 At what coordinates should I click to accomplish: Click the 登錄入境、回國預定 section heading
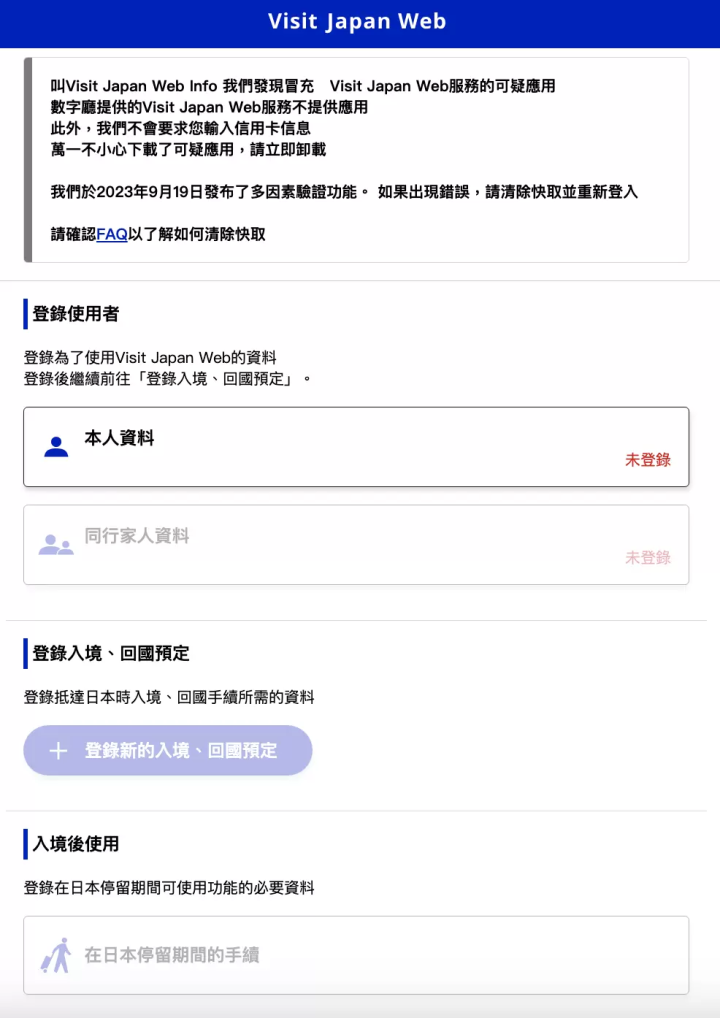(x=111, y=653)
